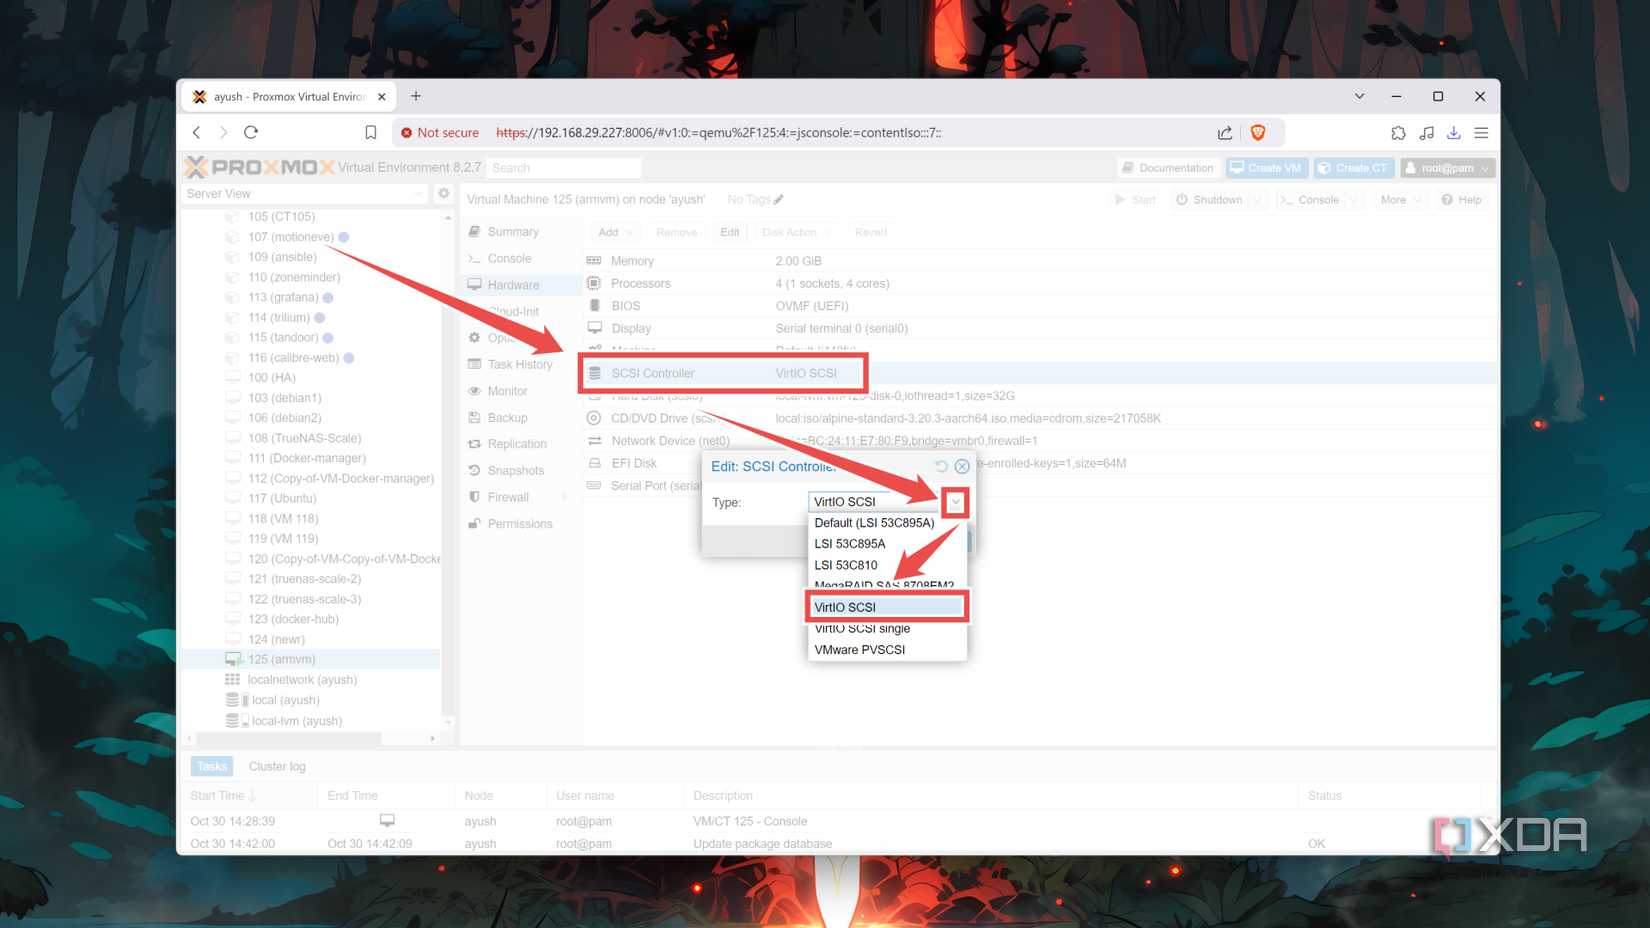Select LSI 53C810 option
The width and height of the screenshot is (1650, 928).
[x=887, y=564]
